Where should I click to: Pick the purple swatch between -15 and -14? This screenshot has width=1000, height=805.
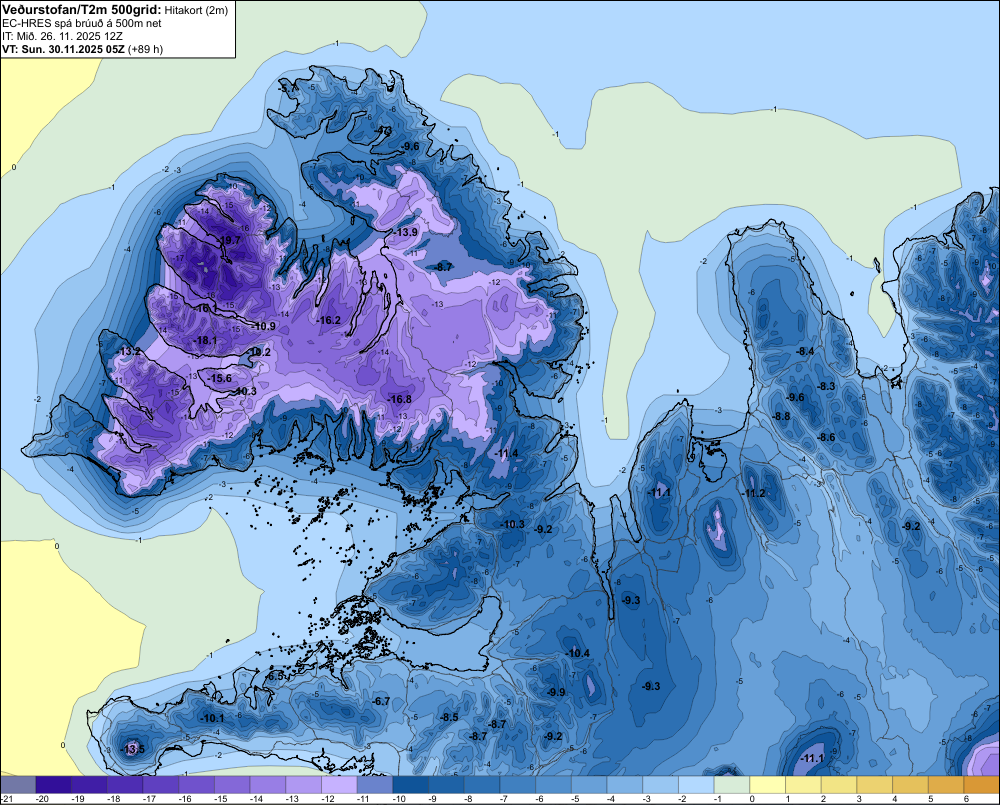(232, 785)
